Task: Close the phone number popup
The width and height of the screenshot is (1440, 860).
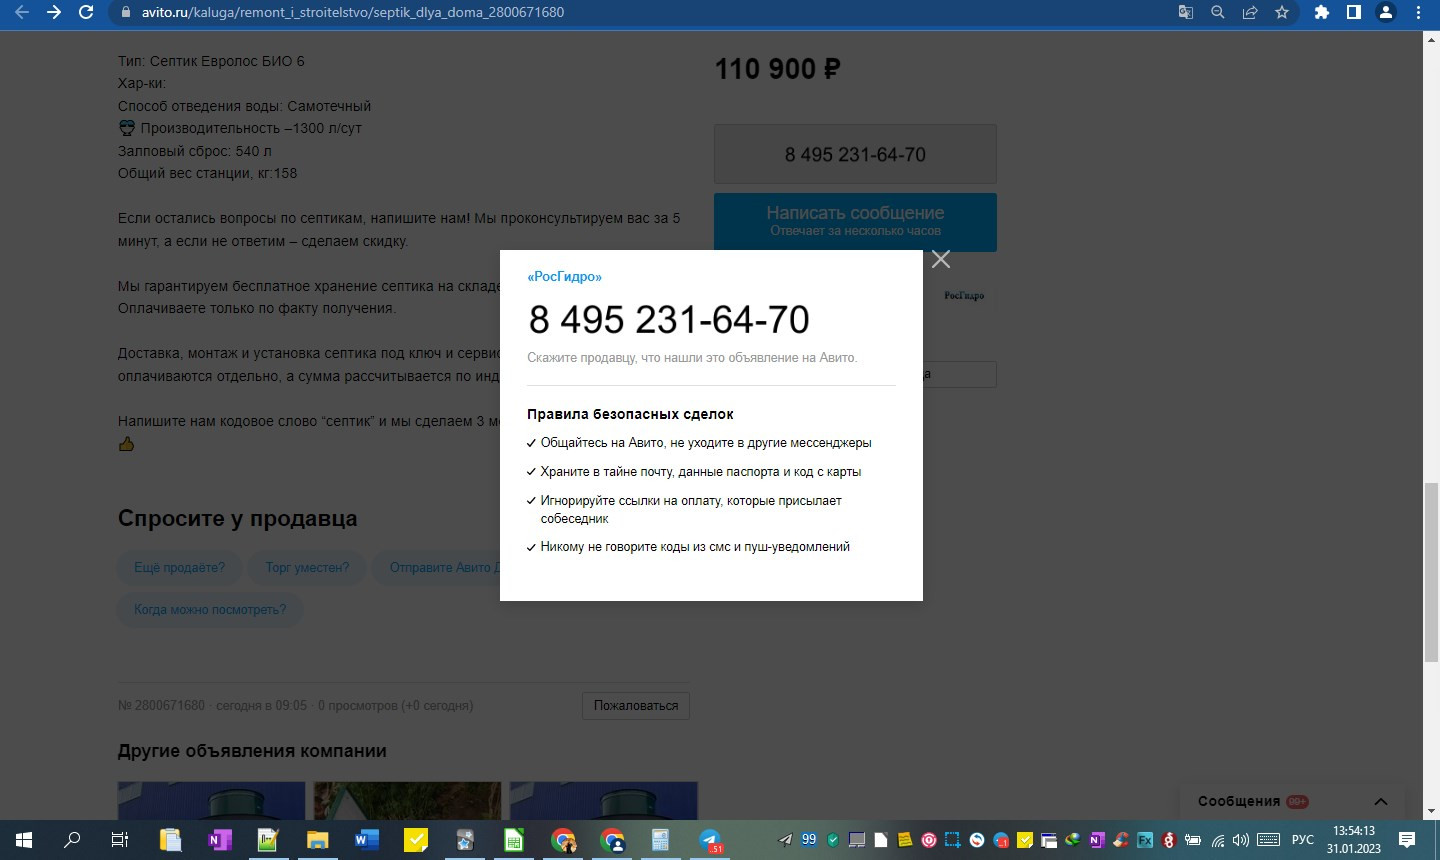Action: pyautogui.click(x=941, y=260)
